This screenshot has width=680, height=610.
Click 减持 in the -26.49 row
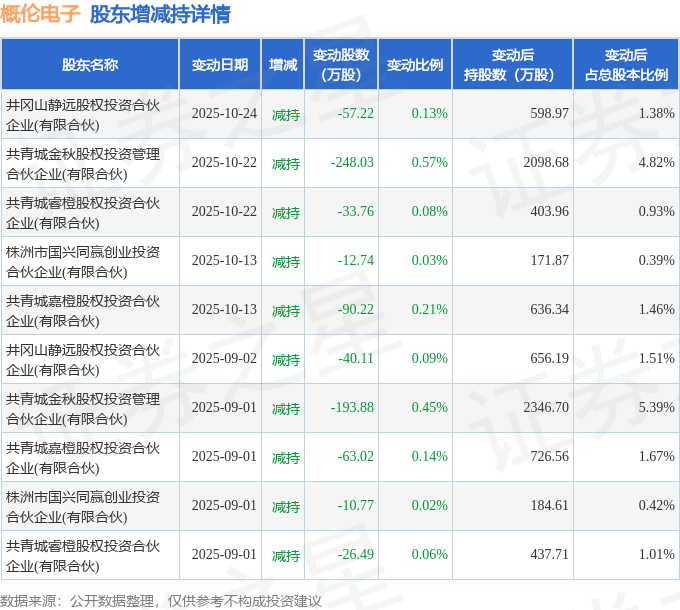tap(286, 556)
